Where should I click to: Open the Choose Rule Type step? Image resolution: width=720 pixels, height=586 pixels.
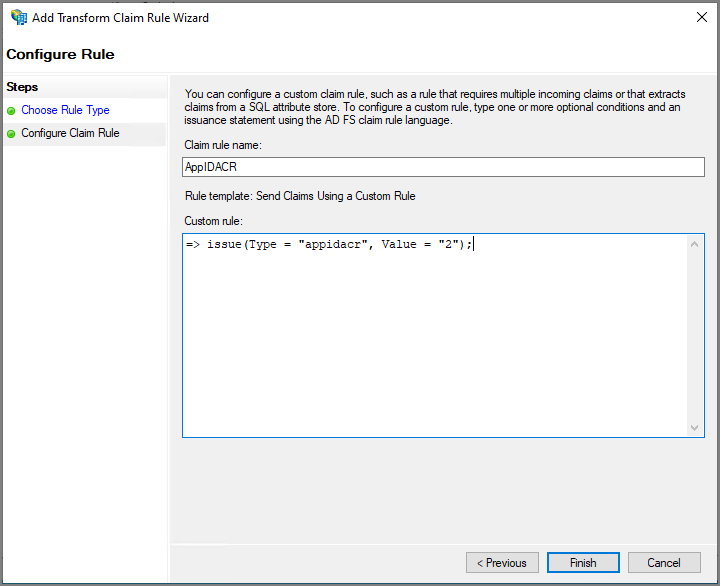65,110
